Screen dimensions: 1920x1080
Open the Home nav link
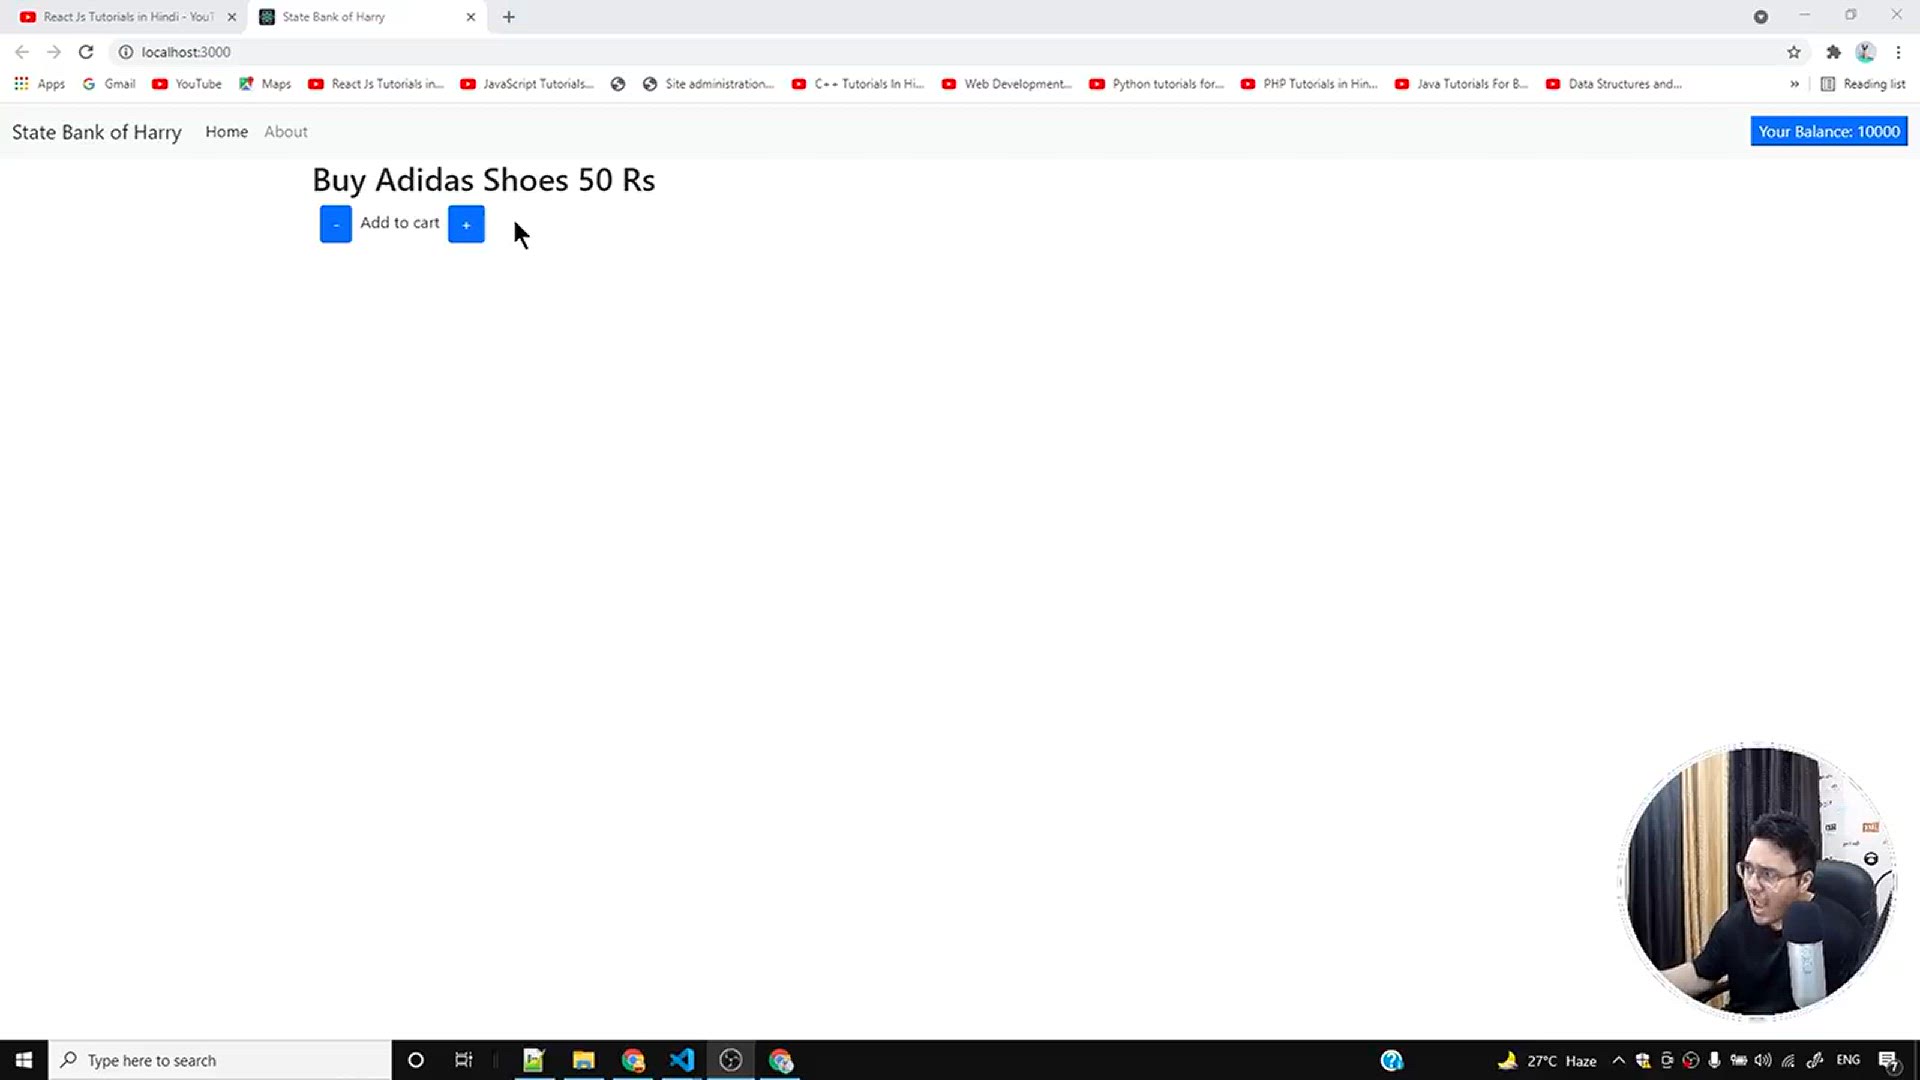226,132
